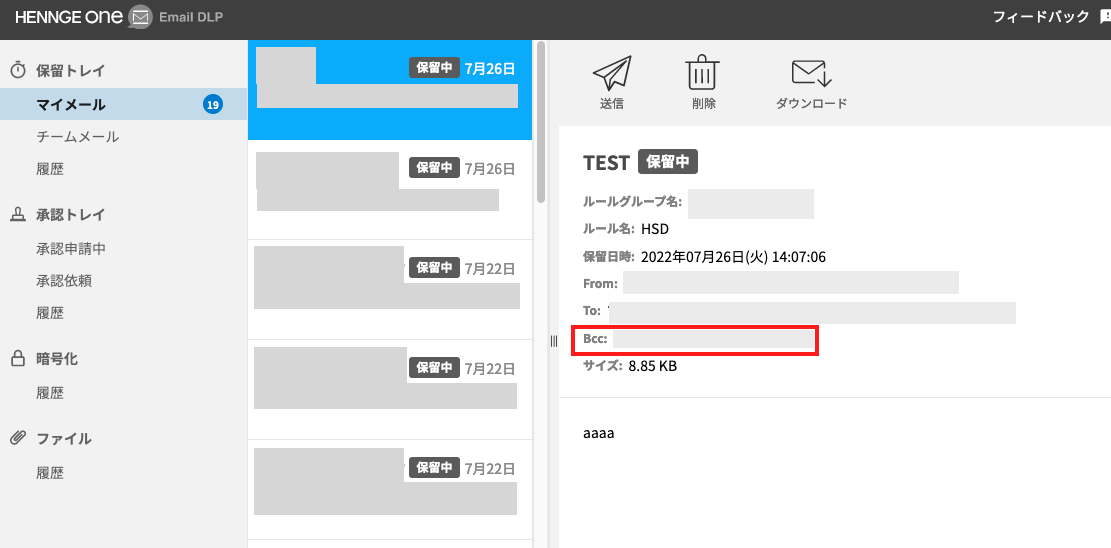This screenshot has width=1111, height=548.
Task: Click the paper plane send icon
Action: pos(611,74)
